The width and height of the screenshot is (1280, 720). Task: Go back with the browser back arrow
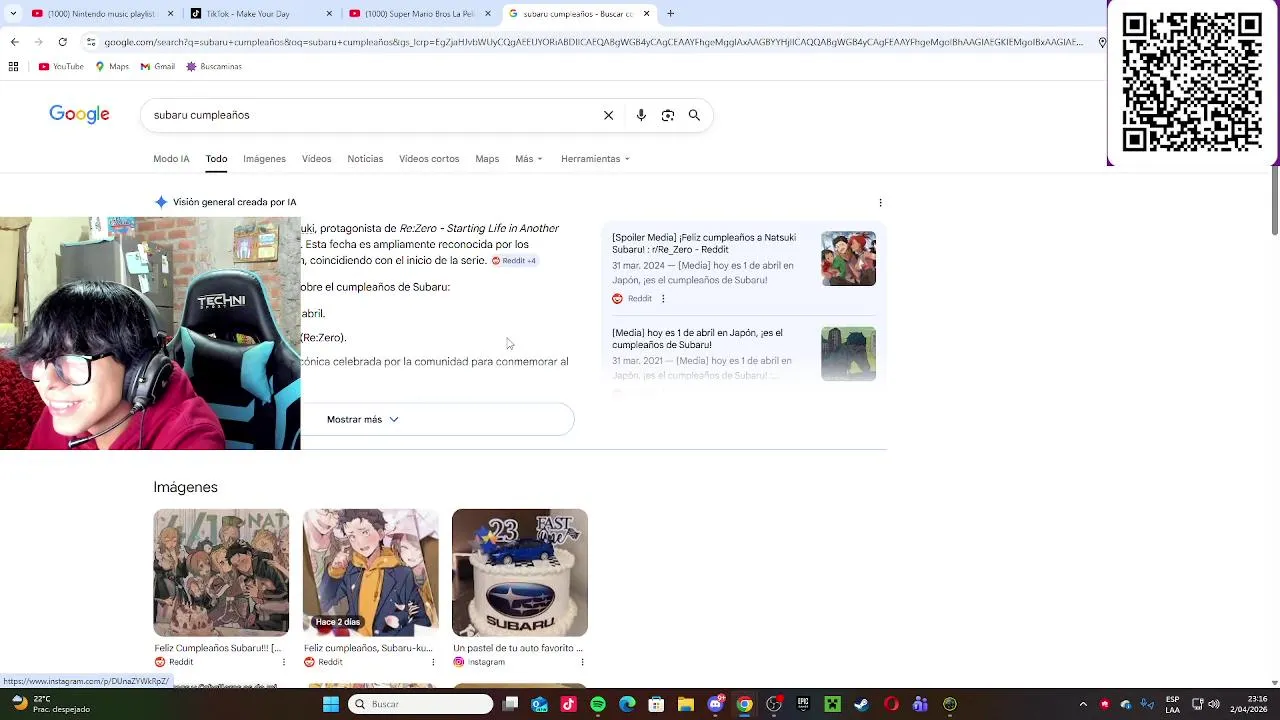[14, 42]
